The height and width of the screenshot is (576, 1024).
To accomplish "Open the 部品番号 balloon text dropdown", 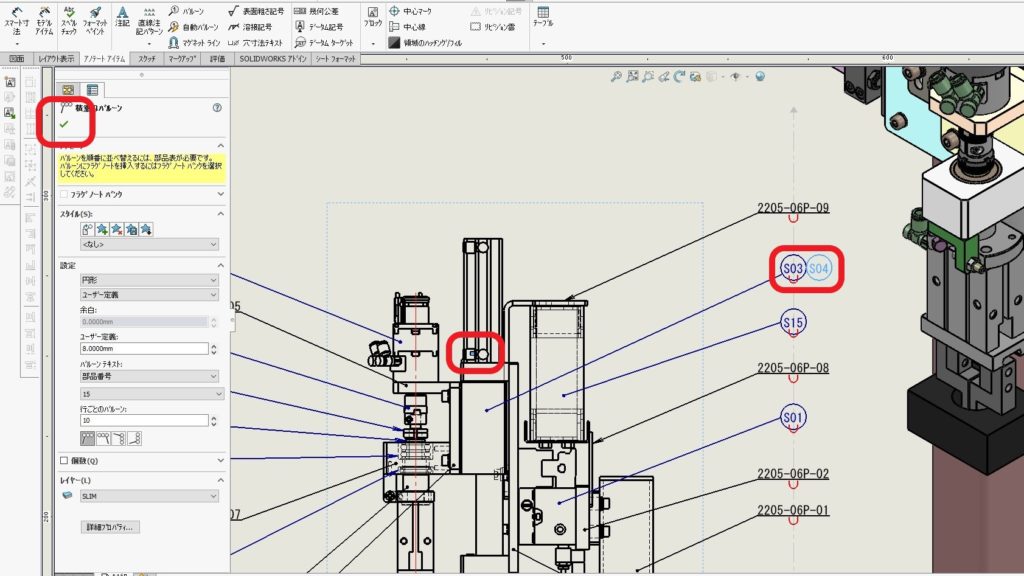I will (149, 376).
